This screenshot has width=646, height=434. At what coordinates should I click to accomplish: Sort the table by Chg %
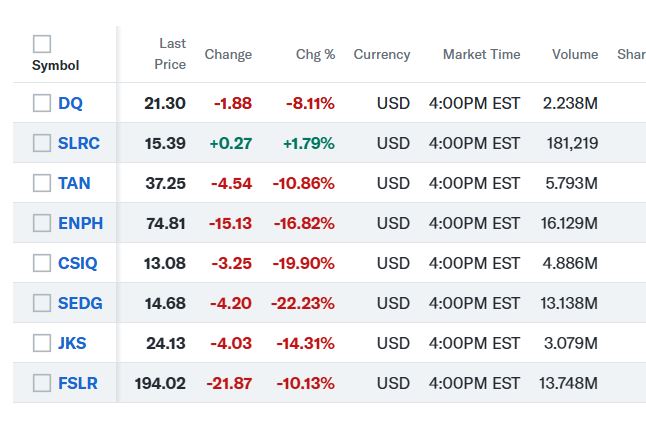(x=315, y=54)
